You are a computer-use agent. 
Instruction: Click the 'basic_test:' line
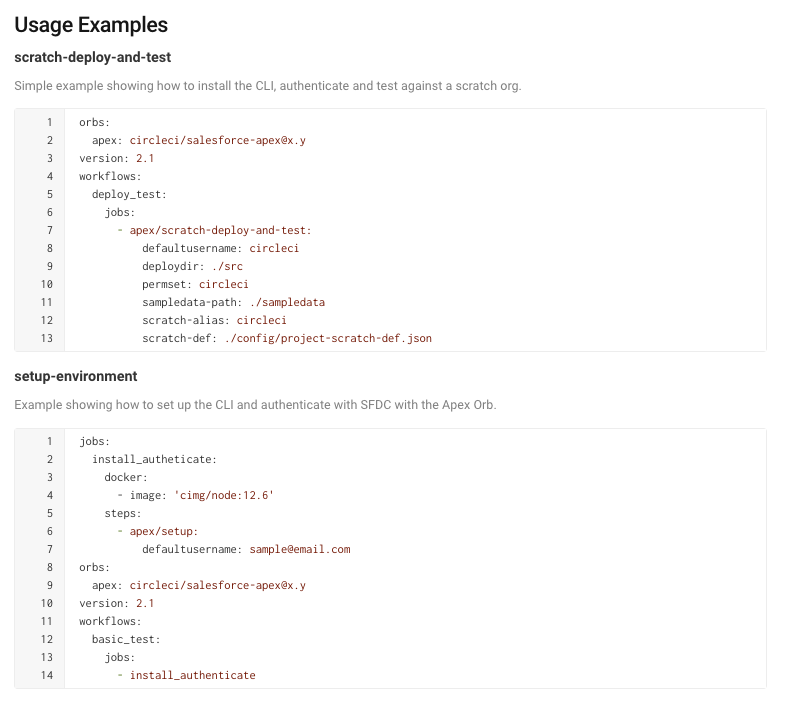(x=126, y=639)
